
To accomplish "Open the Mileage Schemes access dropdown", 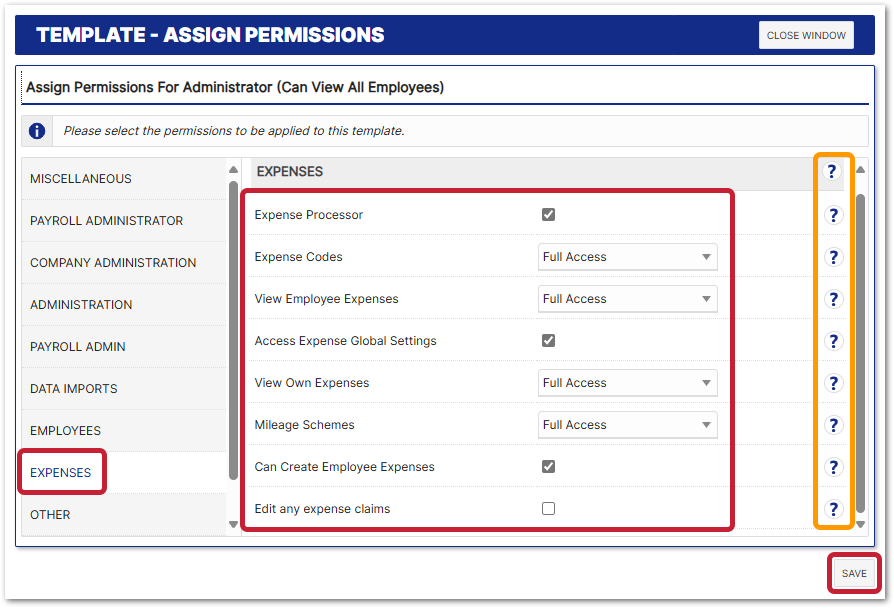I will point(627,425).
